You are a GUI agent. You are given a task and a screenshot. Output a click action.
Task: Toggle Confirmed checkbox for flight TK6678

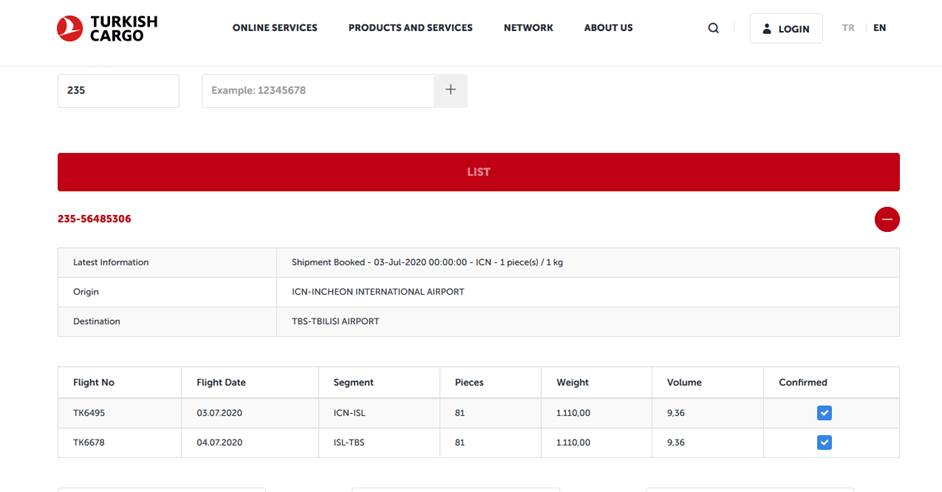tap(823, 442)
